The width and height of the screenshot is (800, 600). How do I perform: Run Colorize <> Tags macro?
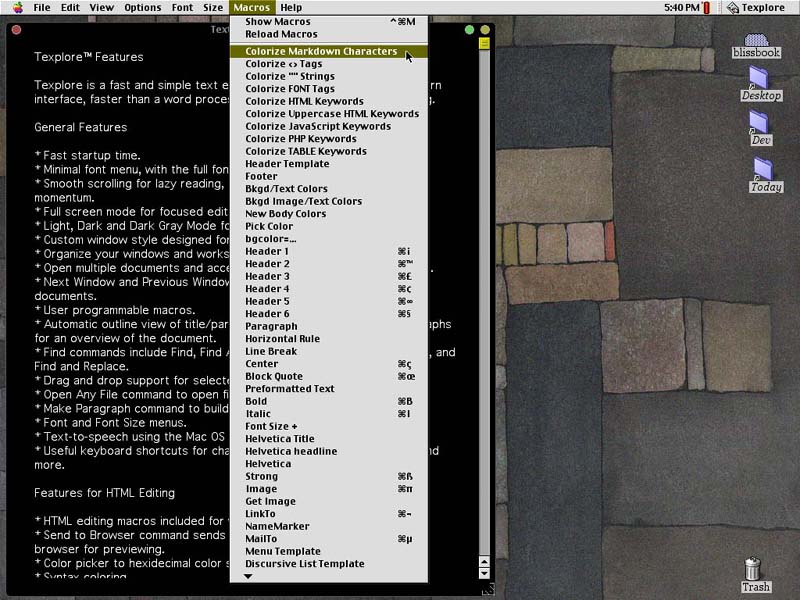pyautogui.click(x=329, y=64)
